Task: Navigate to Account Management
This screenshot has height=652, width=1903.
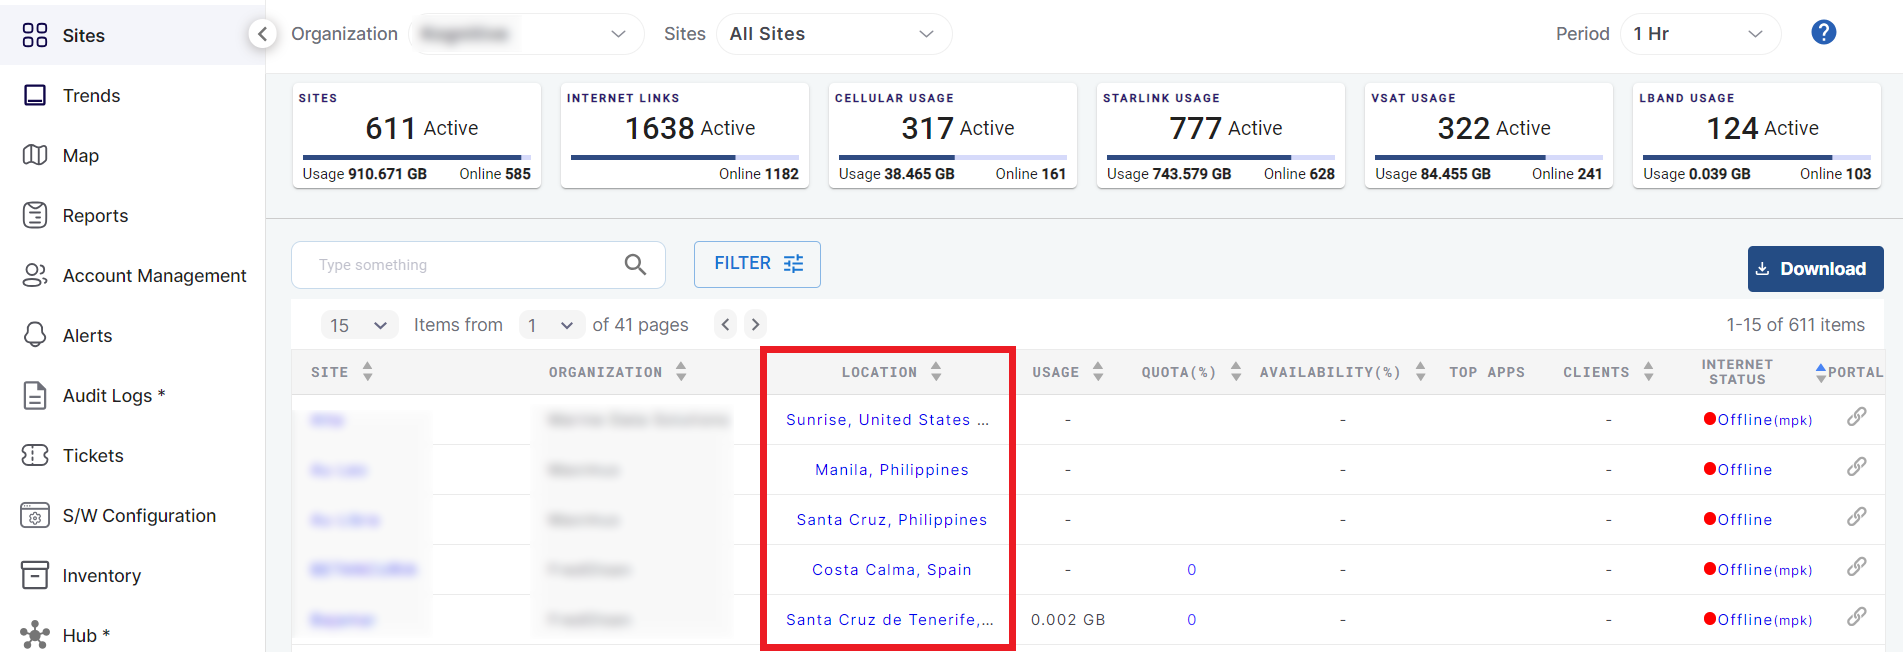Action: click(154, 276)
